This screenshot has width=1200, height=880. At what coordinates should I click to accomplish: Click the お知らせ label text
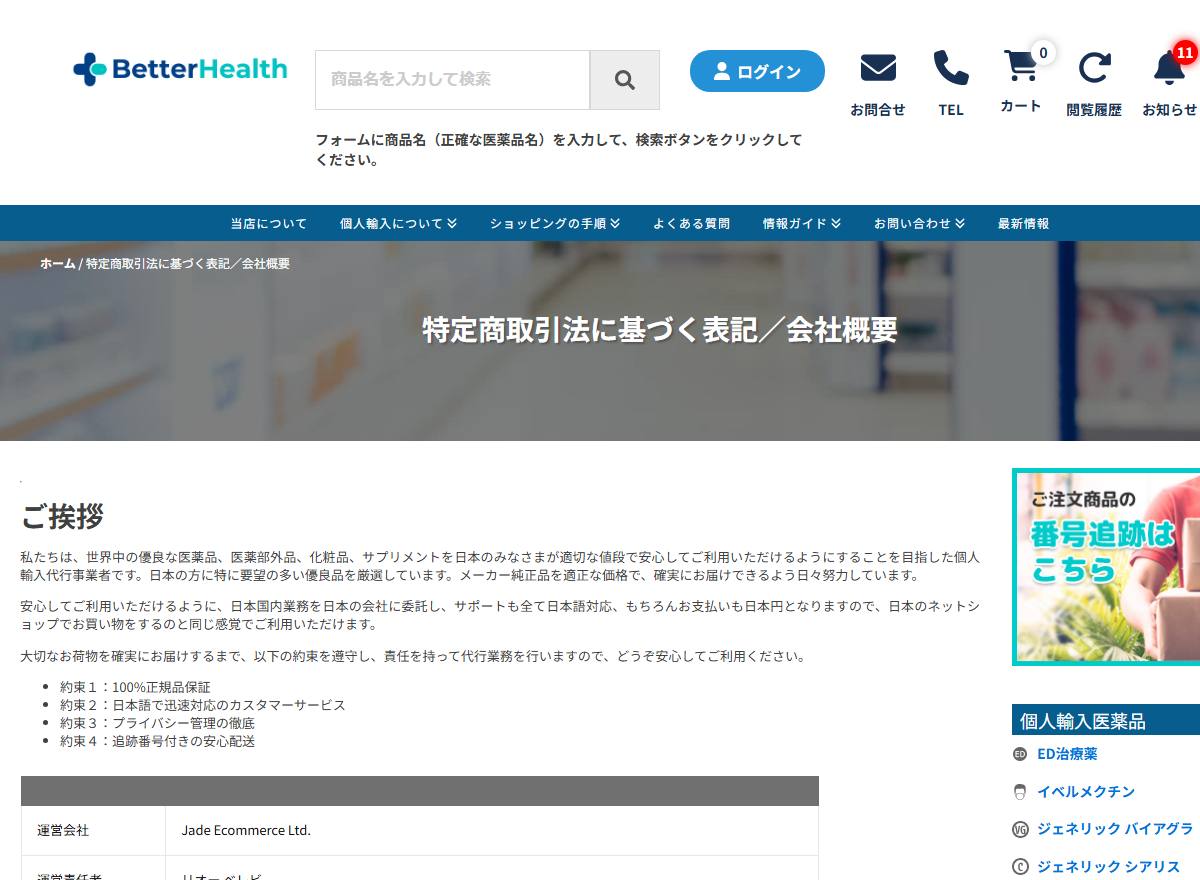pyautogui.click(x=1169, y=110)
